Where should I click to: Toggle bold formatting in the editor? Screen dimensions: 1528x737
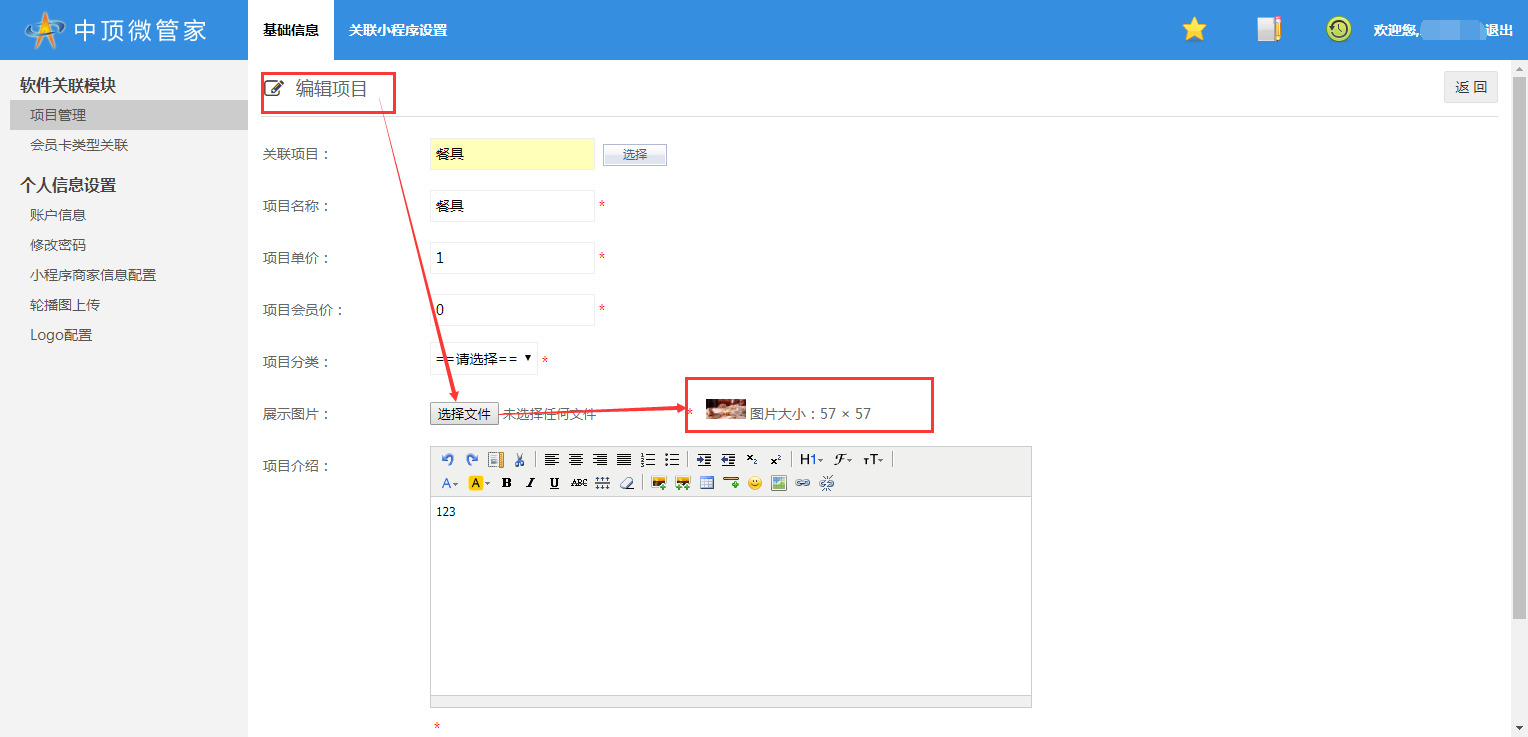point(506,483)
